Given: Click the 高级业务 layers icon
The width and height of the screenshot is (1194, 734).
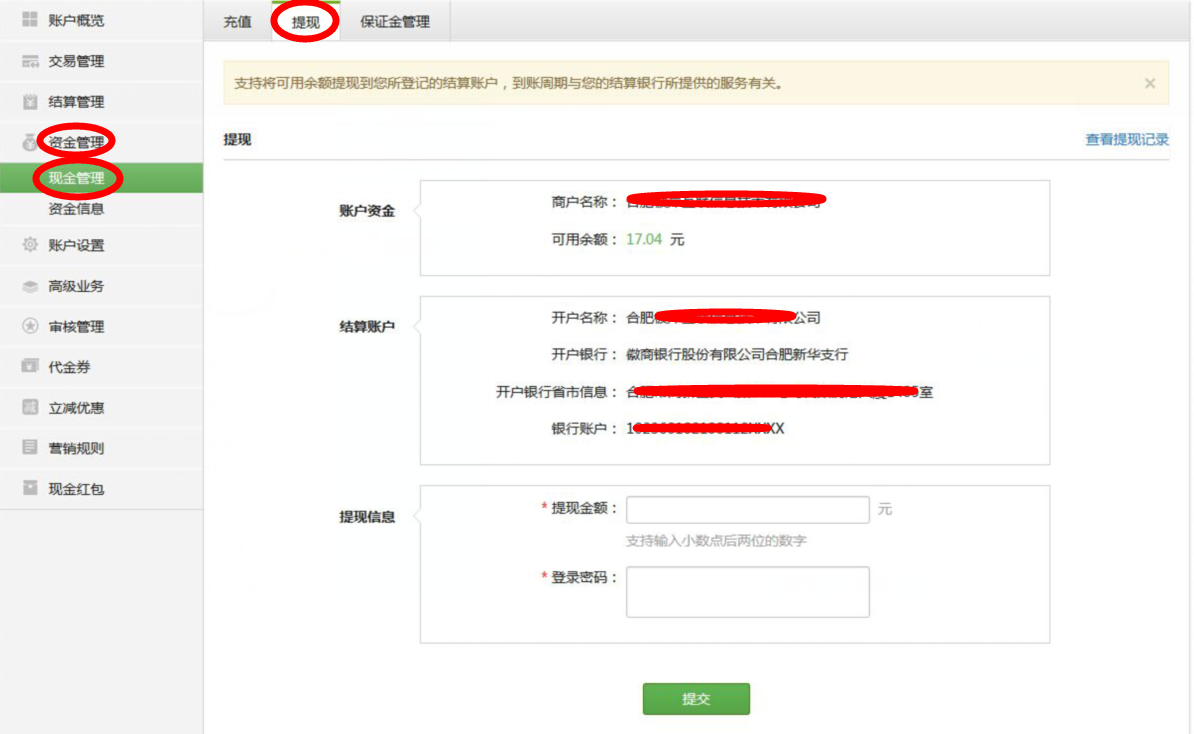Looking at the screenshot, I should click(x=30, y=286).
